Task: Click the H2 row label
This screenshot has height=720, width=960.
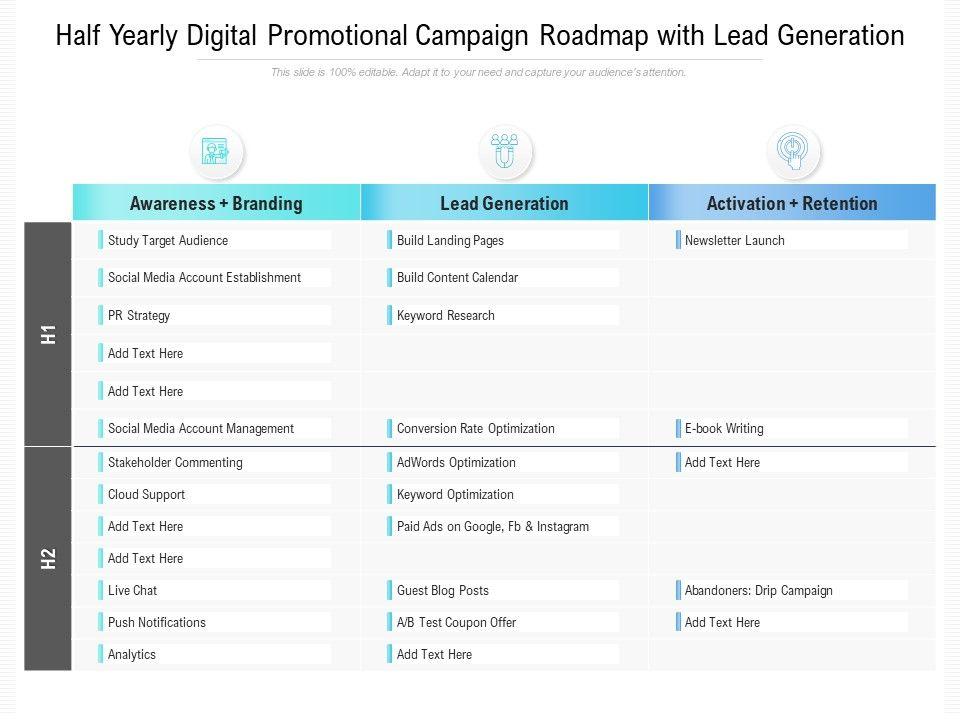Action: pos(48,558)
